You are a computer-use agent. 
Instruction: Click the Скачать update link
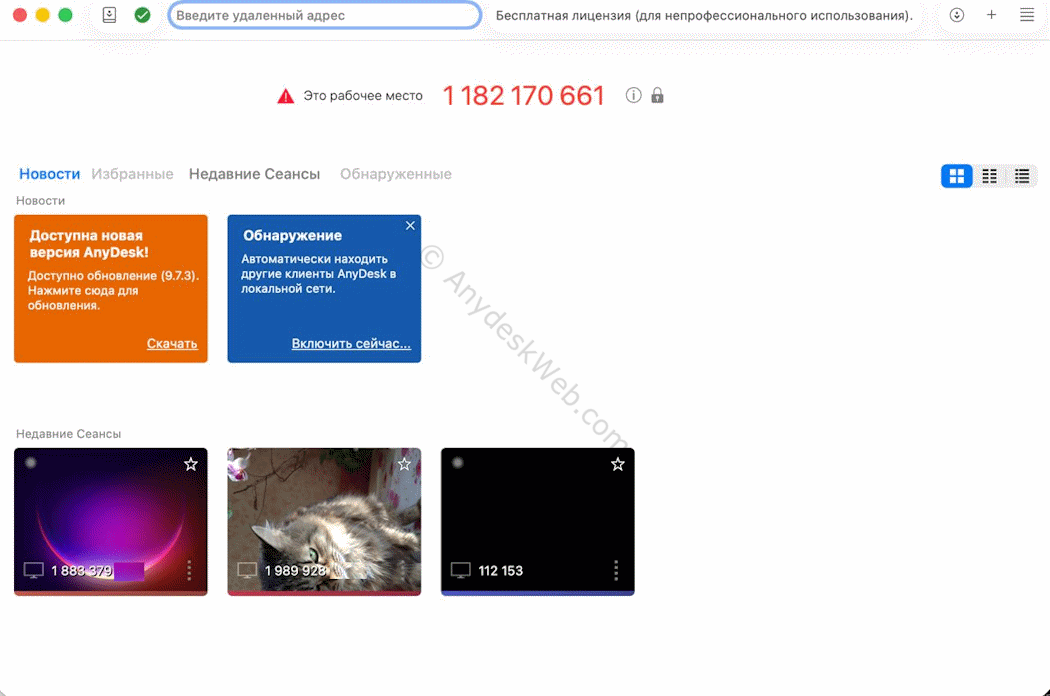point(172,344)
